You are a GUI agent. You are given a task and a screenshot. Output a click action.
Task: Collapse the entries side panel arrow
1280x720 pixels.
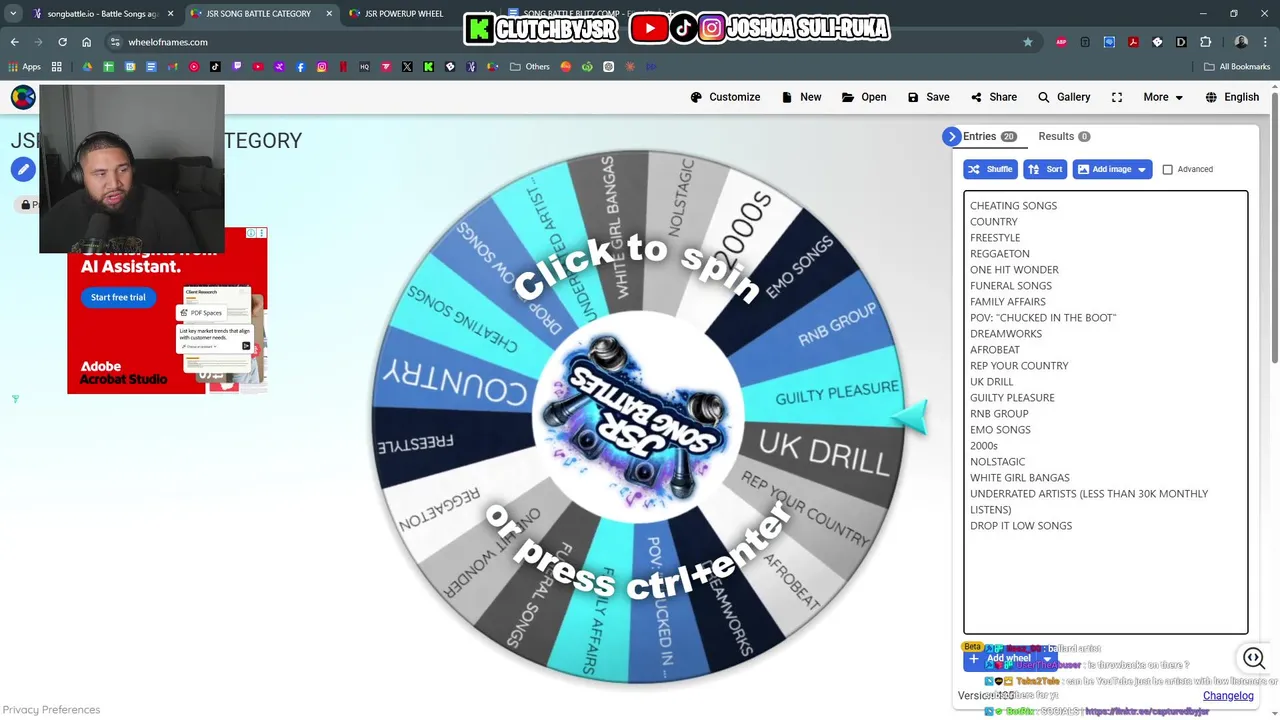[x=951, y=137]
